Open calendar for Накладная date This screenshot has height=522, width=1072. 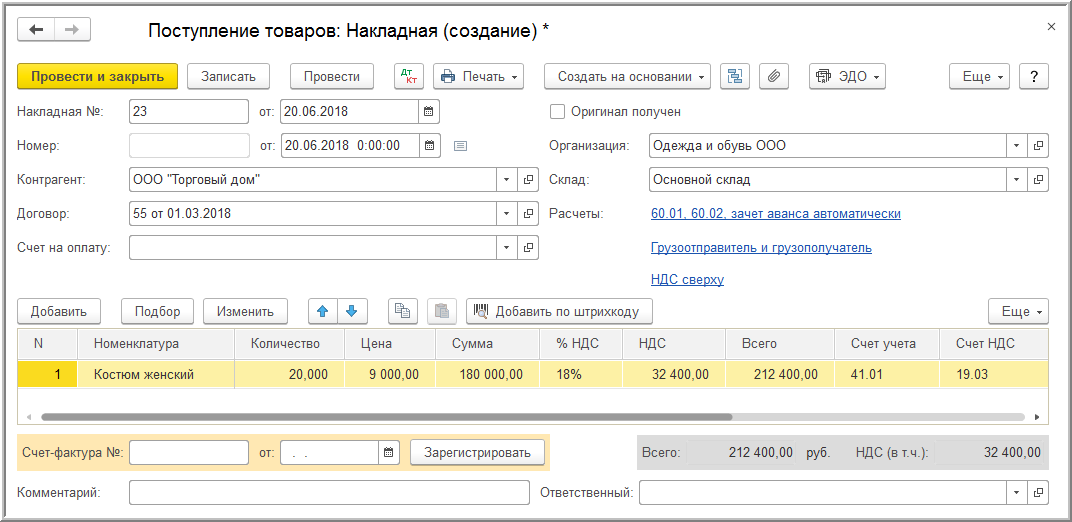[429, 112]
